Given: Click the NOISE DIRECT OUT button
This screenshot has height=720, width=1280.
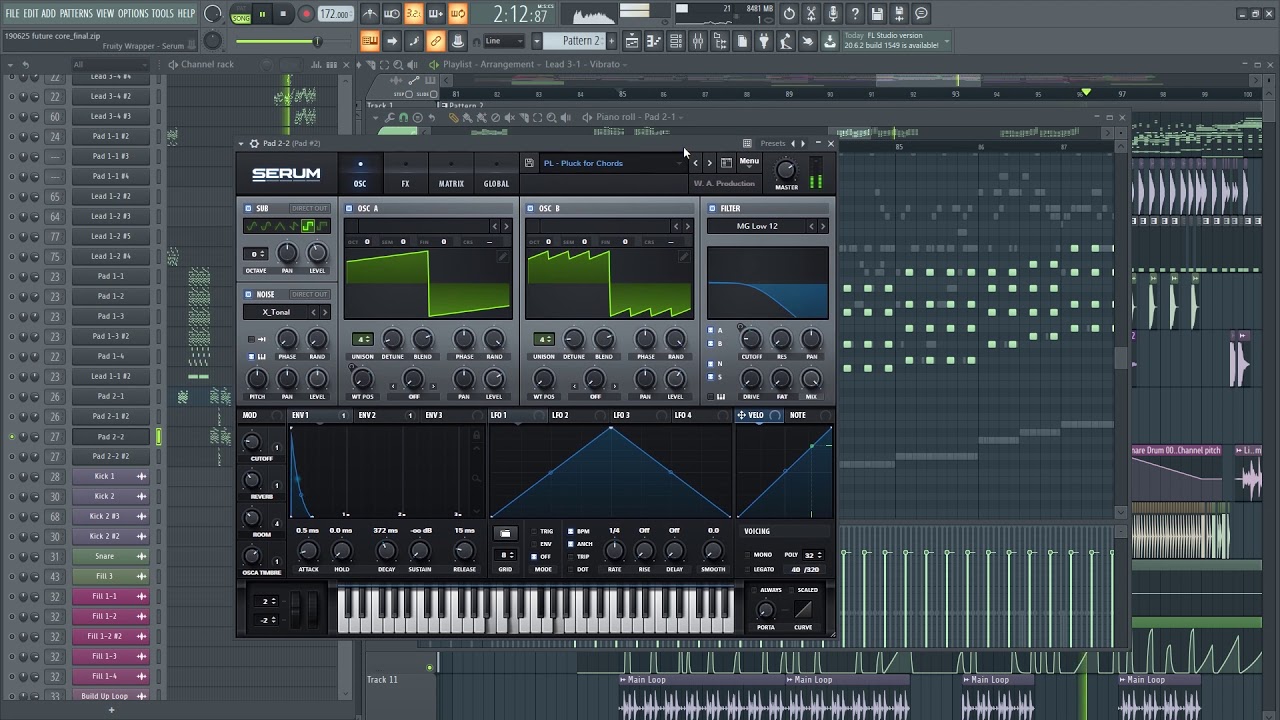Looking at the screenshot, I should click(309, 294).
